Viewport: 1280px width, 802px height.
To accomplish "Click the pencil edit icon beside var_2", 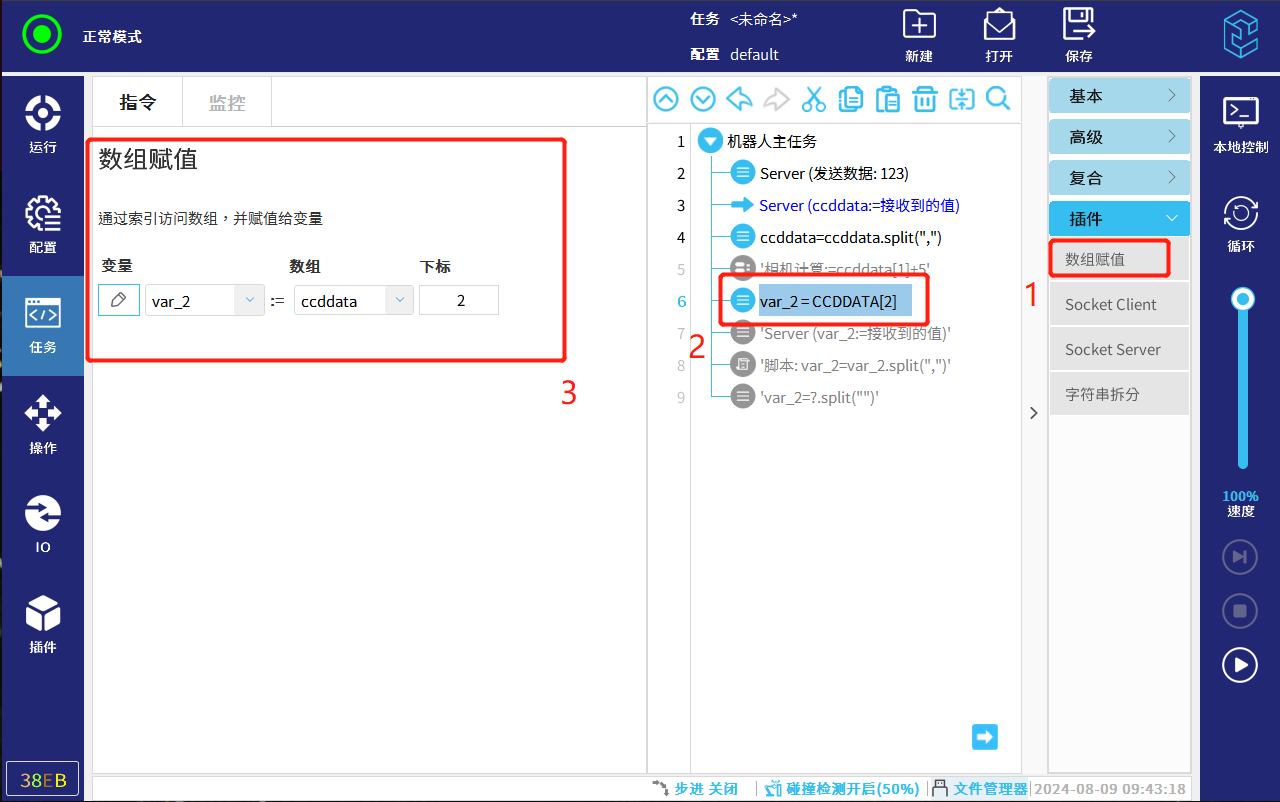I will [x=119, y=300].
